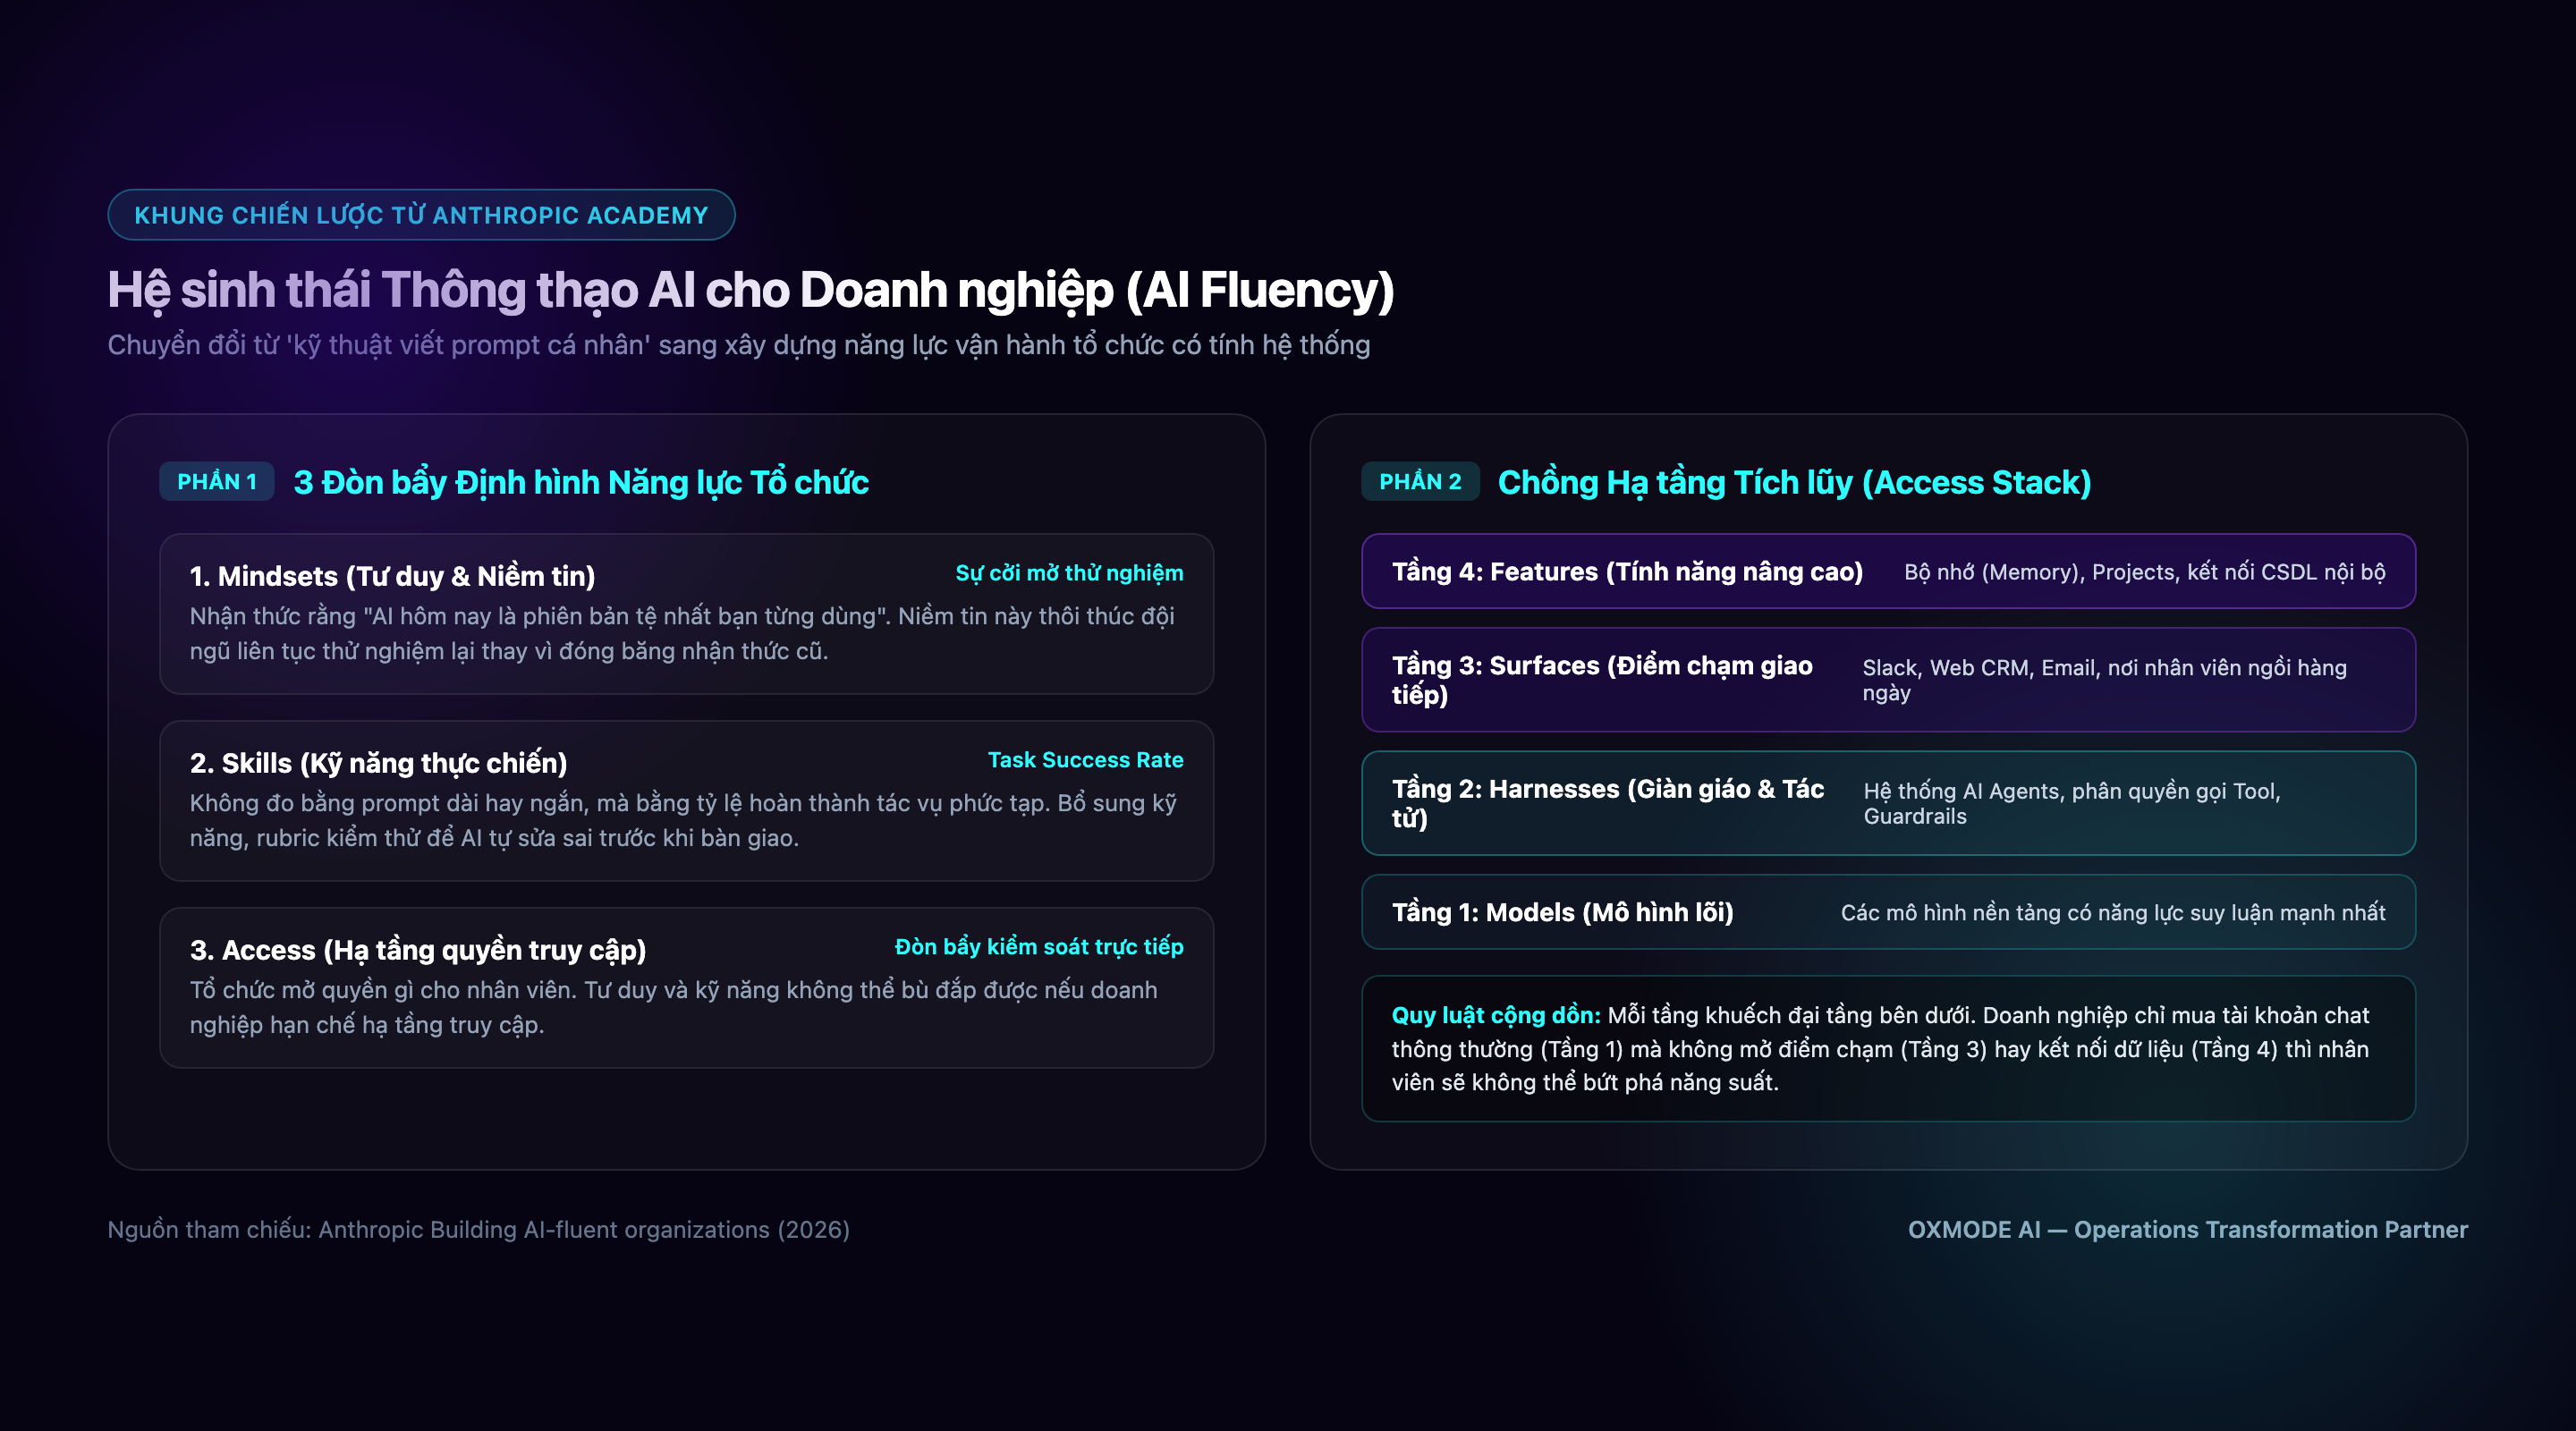Click 'OXMODE AI — Operations Transformation Partner' footer
2576x1431 pixels.
coord(2187,1230)
